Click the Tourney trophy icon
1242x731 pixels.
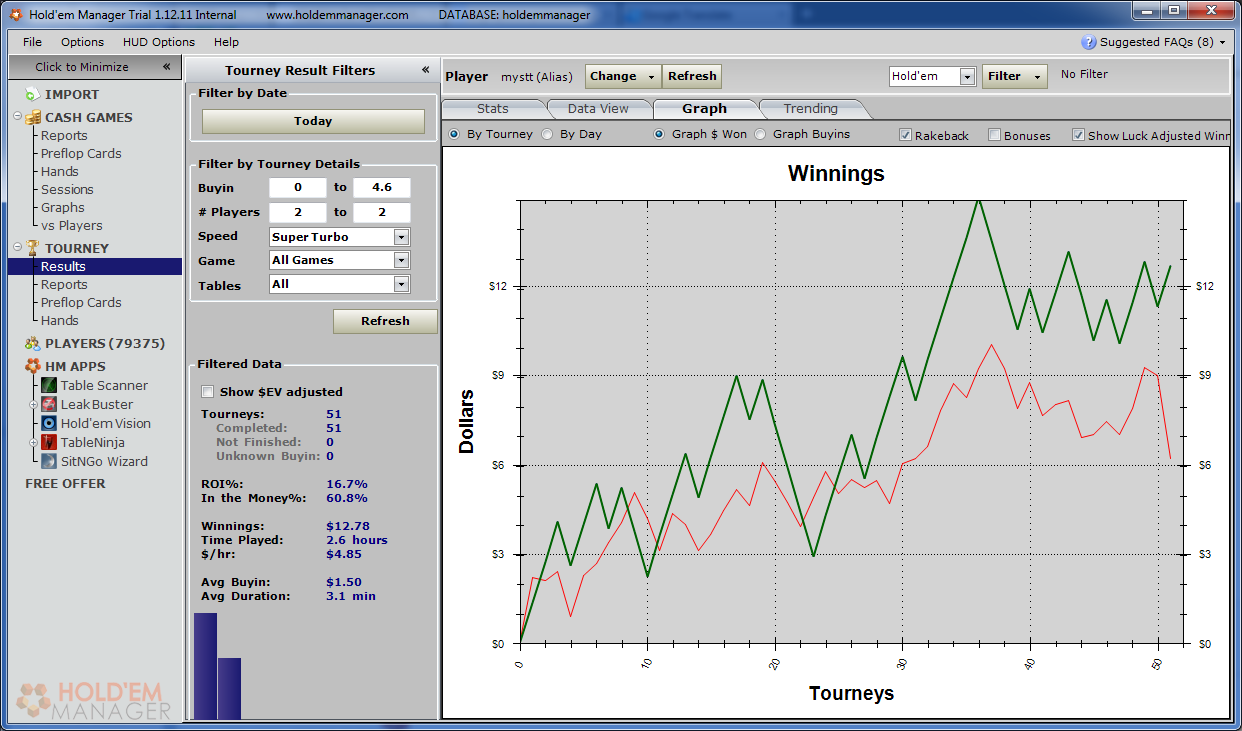[33, 248]
